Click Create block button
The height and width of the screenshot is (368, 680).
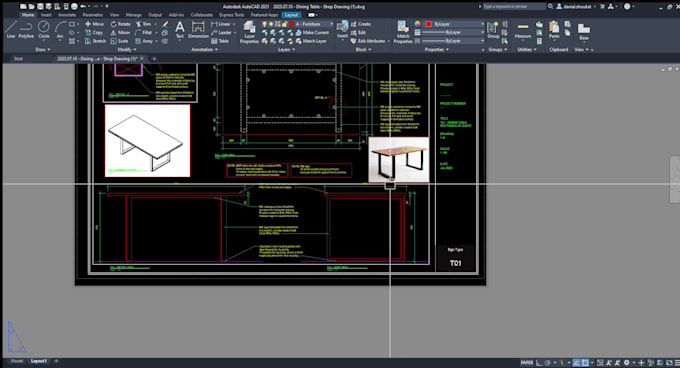coord(361,24)
